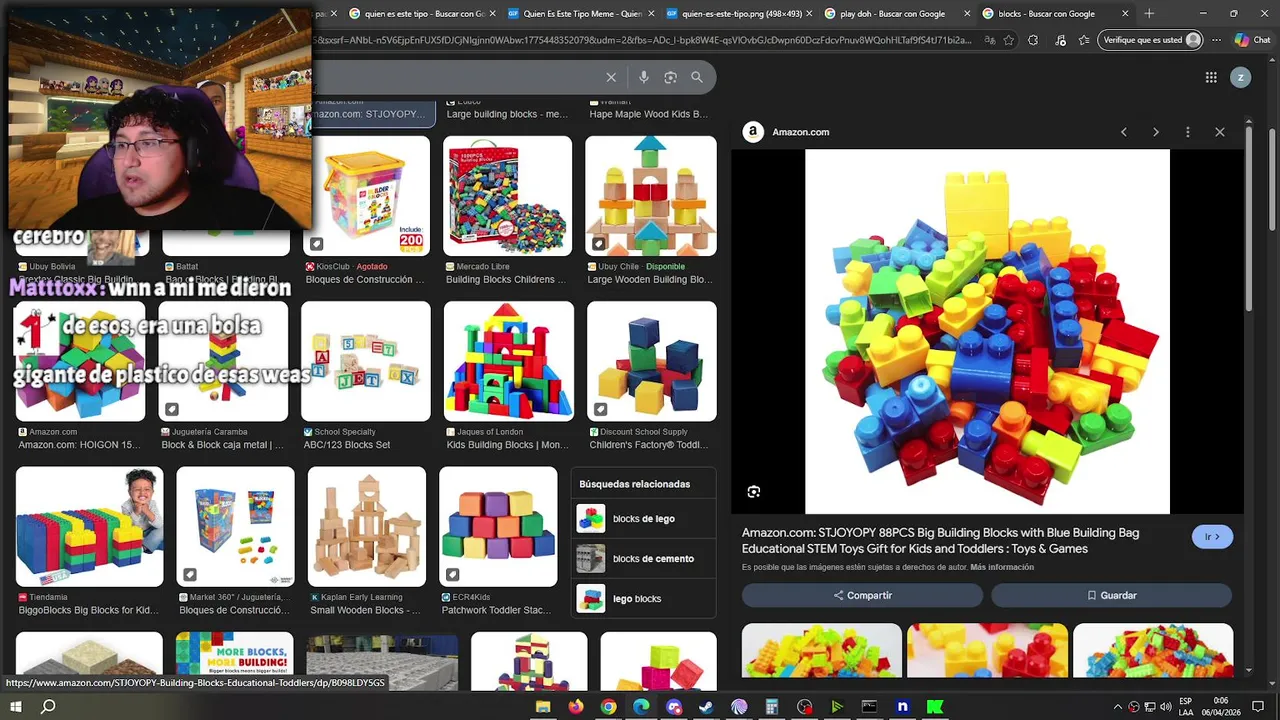Bookmark this page with the star icon
The height and width of the screenshot is (720, 1280).
click(1009, 40)
